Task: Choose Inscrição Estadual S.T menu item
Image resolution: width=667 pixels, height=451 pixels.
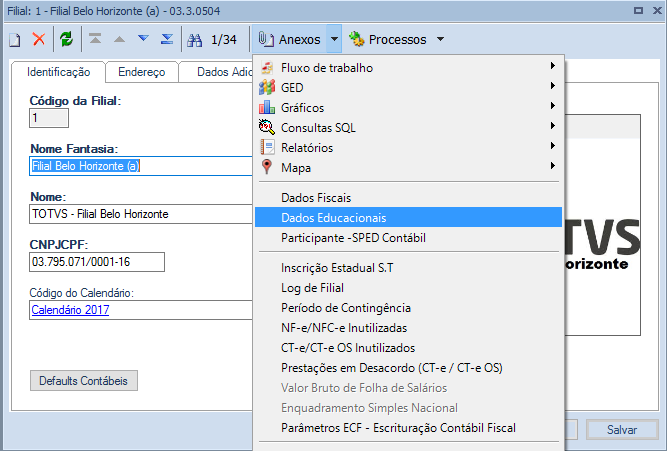Action: (408, 268)
